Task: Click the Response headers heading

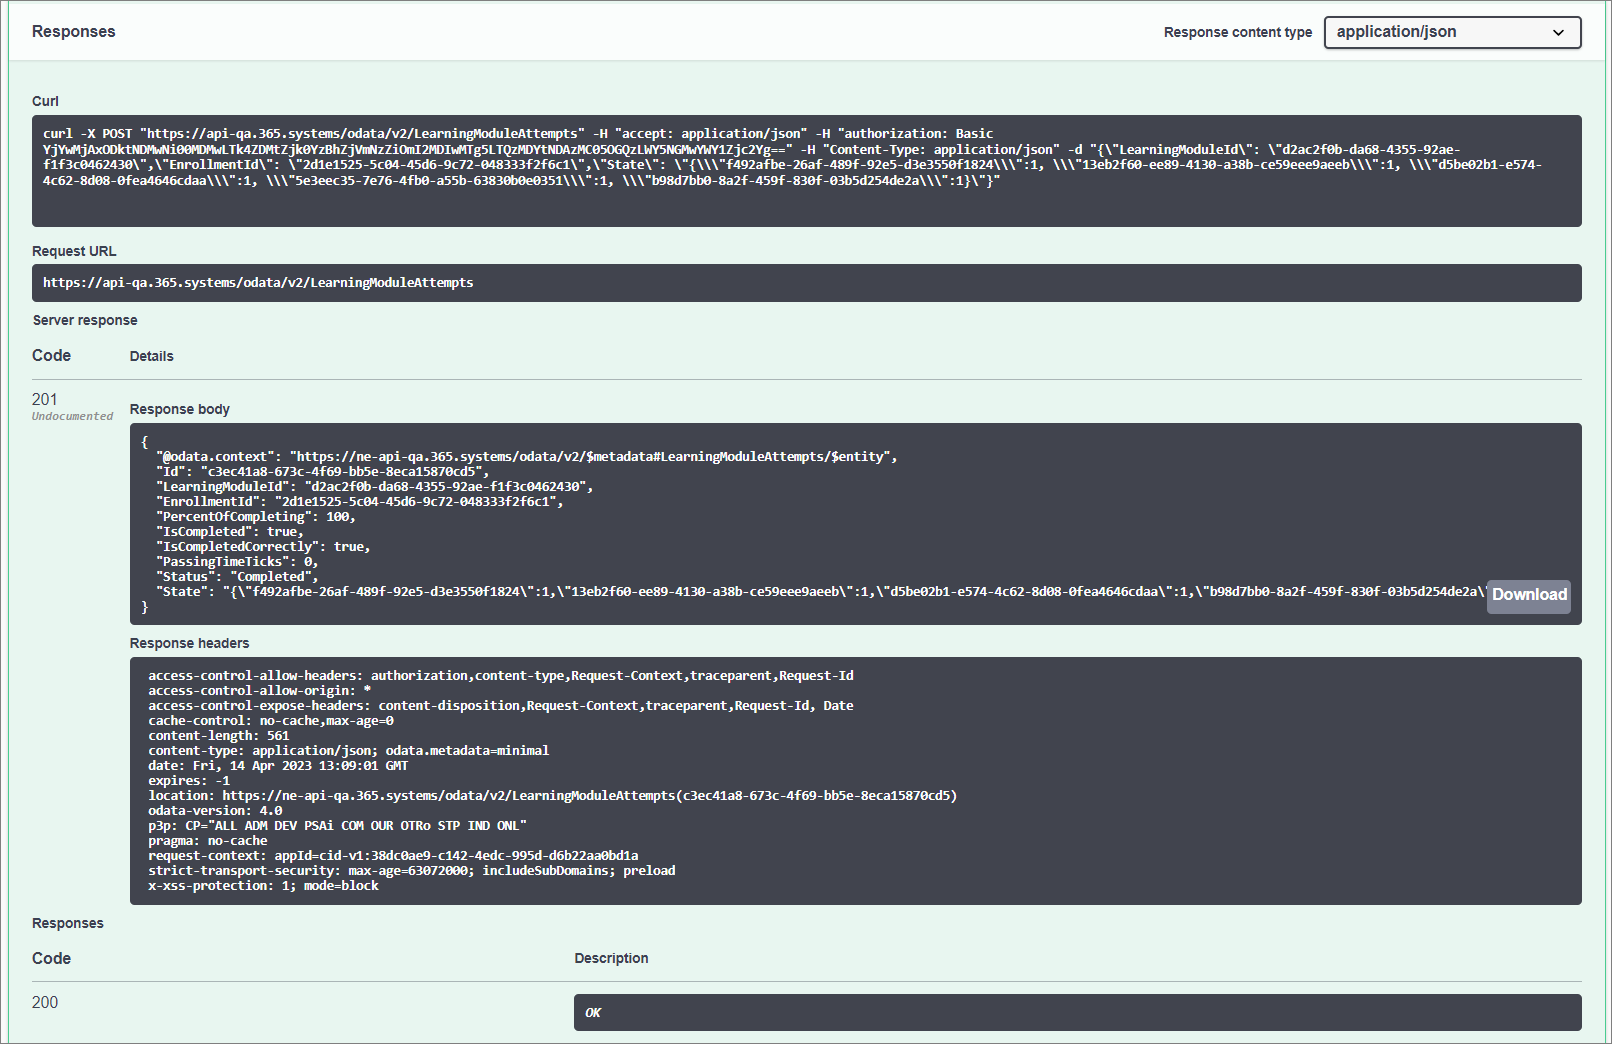Action: [x=189, y=643]
